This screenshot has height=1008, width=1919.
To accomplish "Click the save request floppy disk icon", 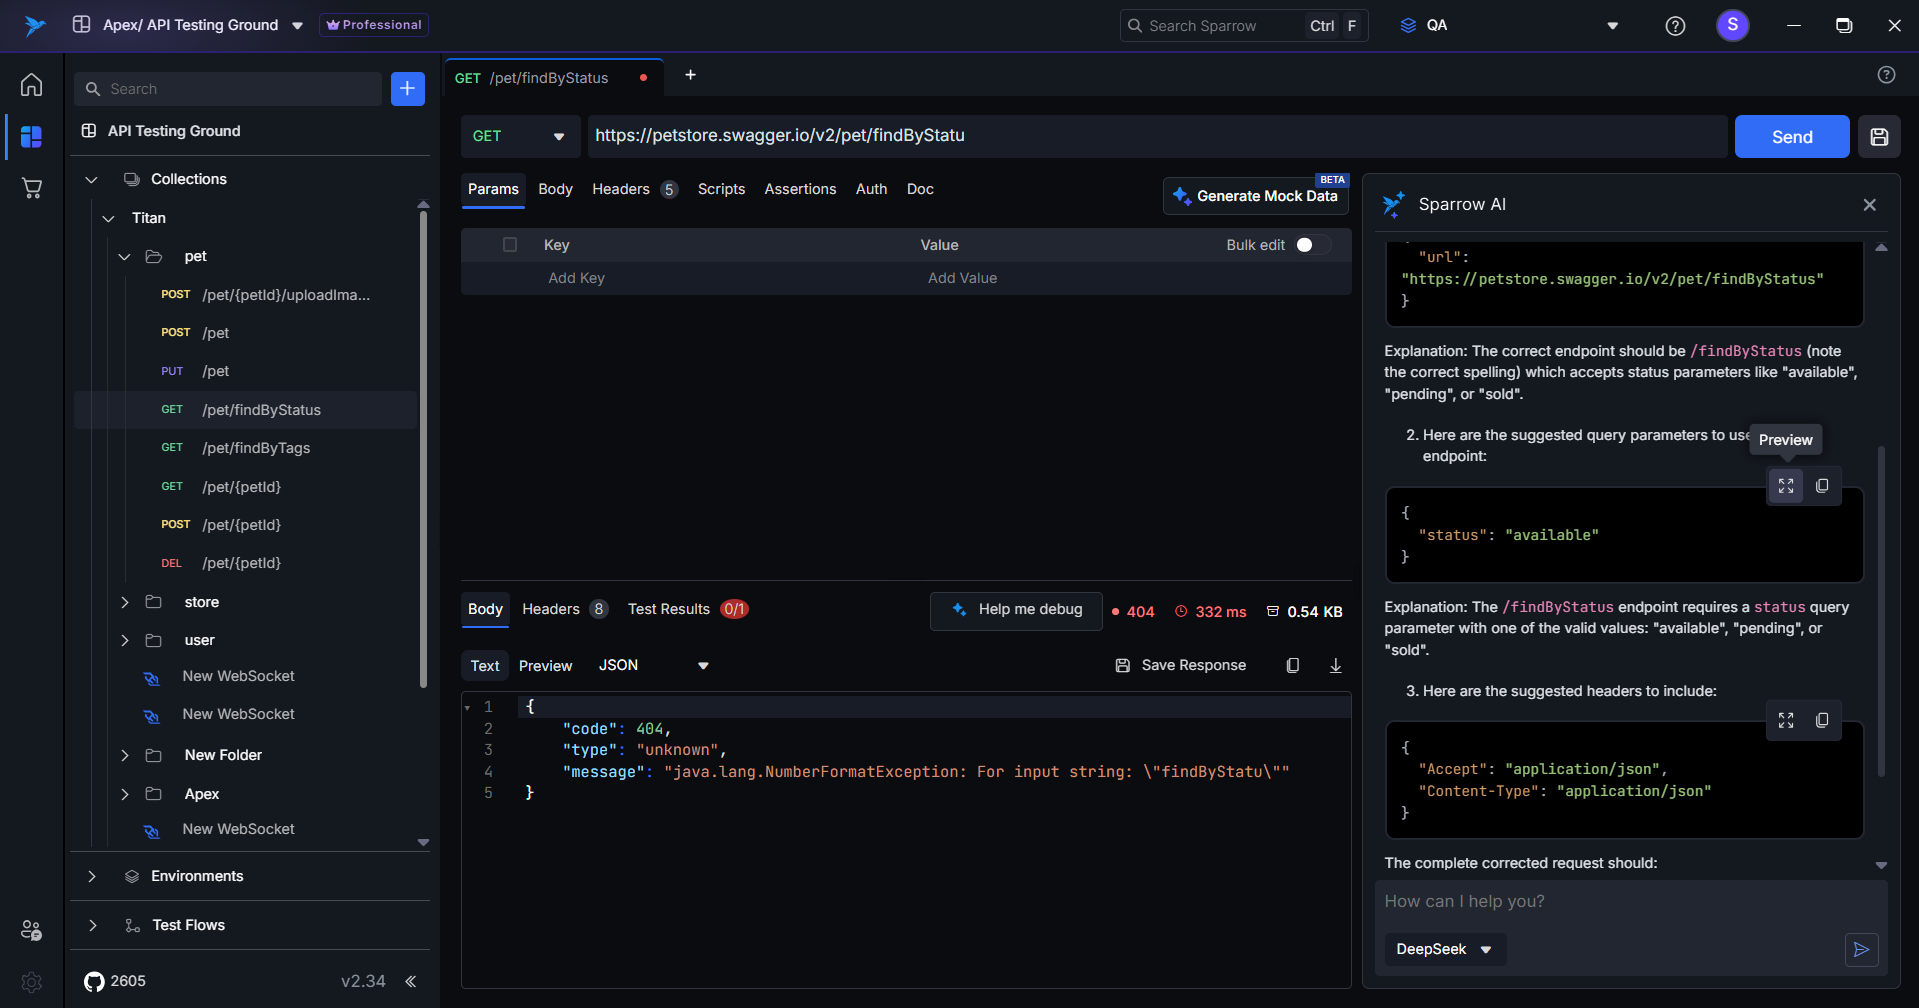I will coord(1879,137).
